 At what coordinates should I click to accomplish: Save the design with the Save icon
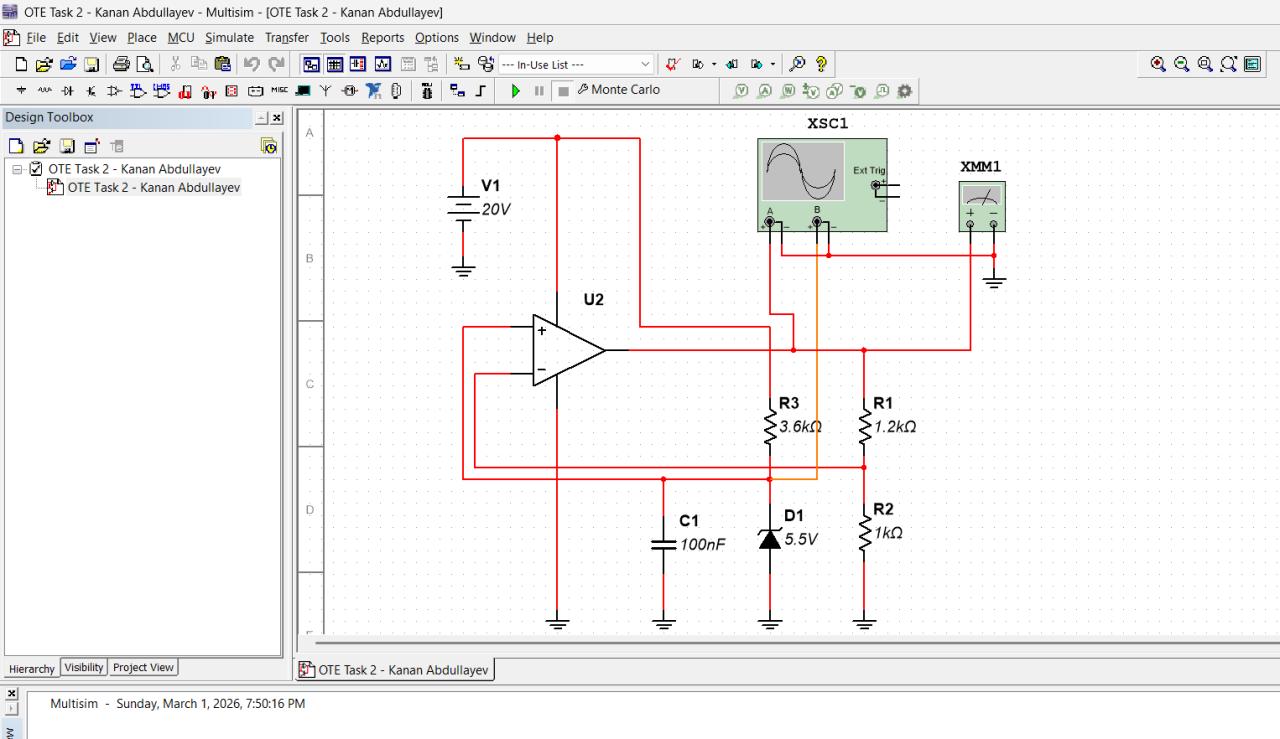92,64
